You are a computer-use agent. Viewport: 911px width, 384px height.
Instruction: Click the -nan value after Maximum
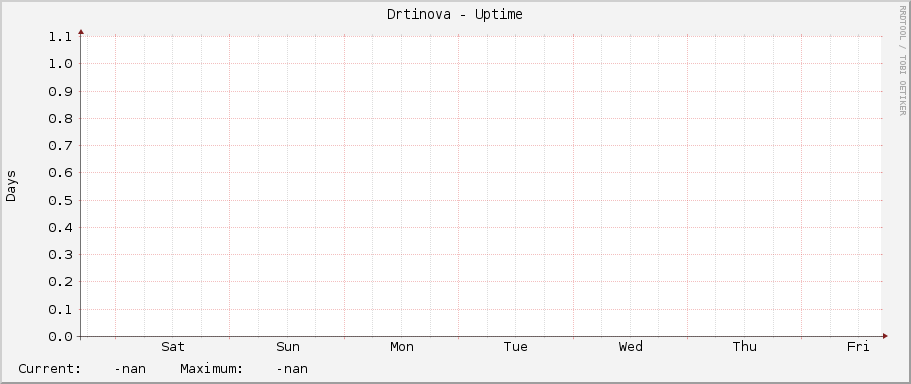292,369
